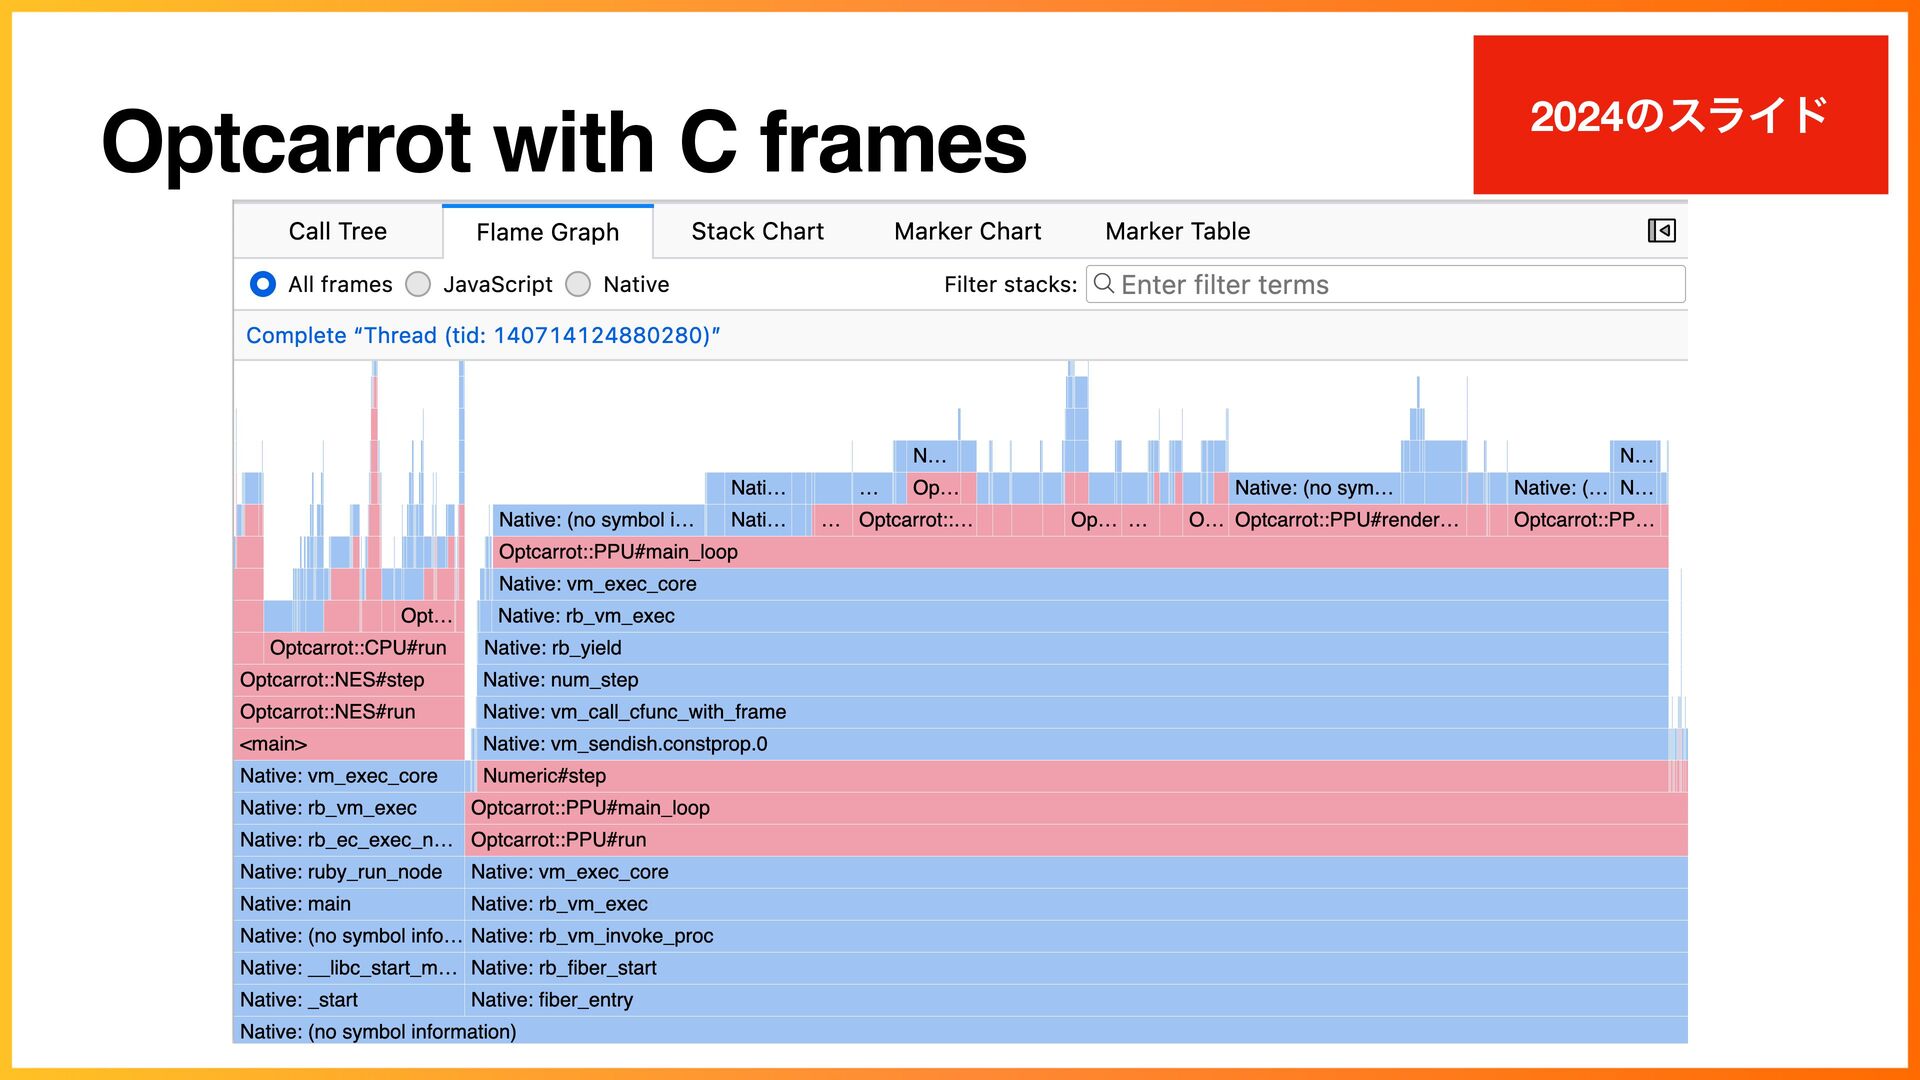The height and width of the screenshot is (1080, 1920).
Task: Select the All frames radio button
Action: coord(263,284)
